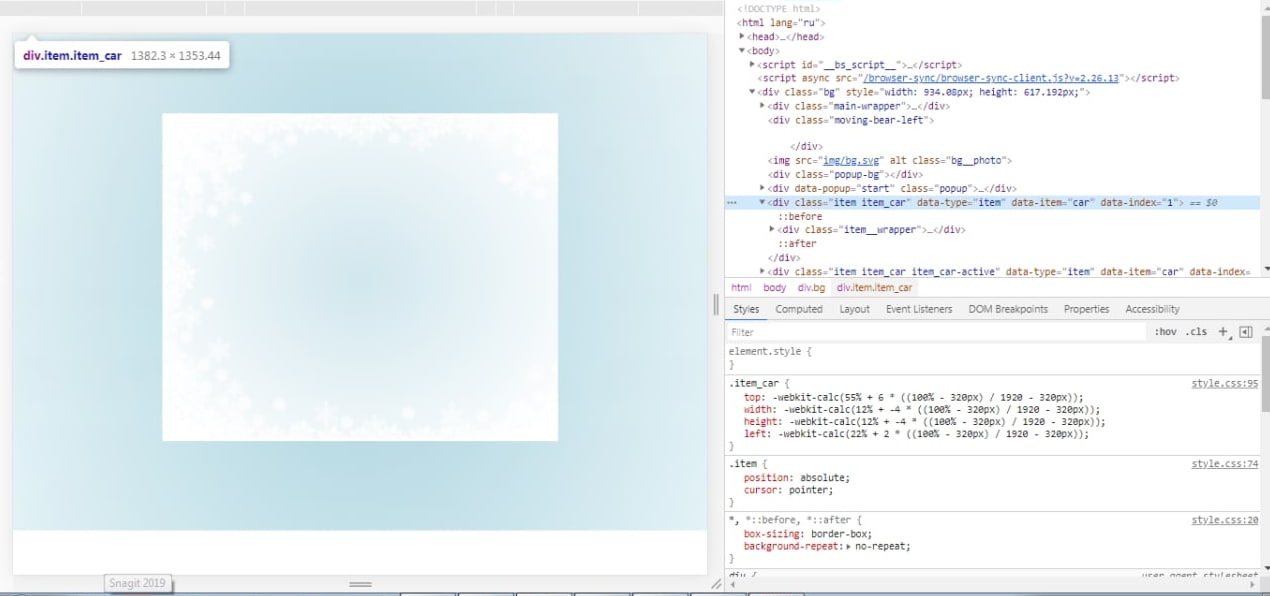Expand the data-popup start div node
Image resolution: width=1270 pixels, height=596 pixels.
762,188
